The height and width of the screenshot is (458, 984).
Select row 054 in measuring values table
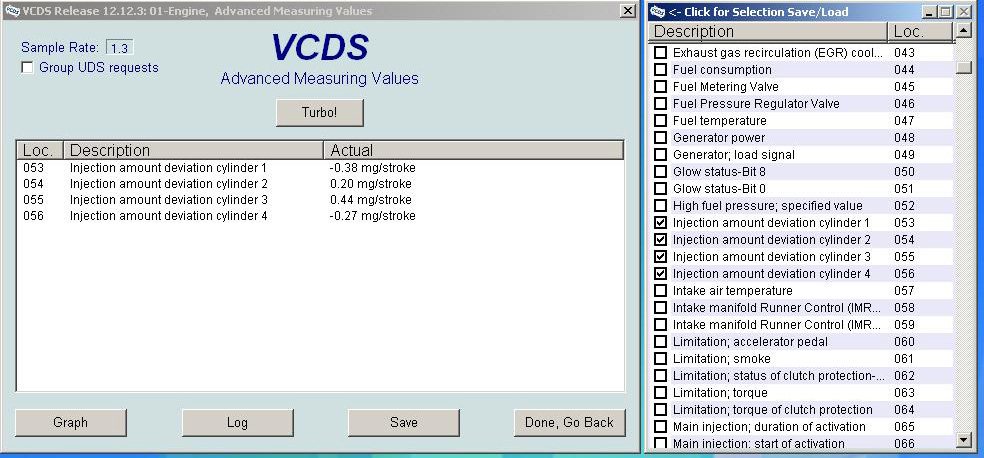[320, 184]
